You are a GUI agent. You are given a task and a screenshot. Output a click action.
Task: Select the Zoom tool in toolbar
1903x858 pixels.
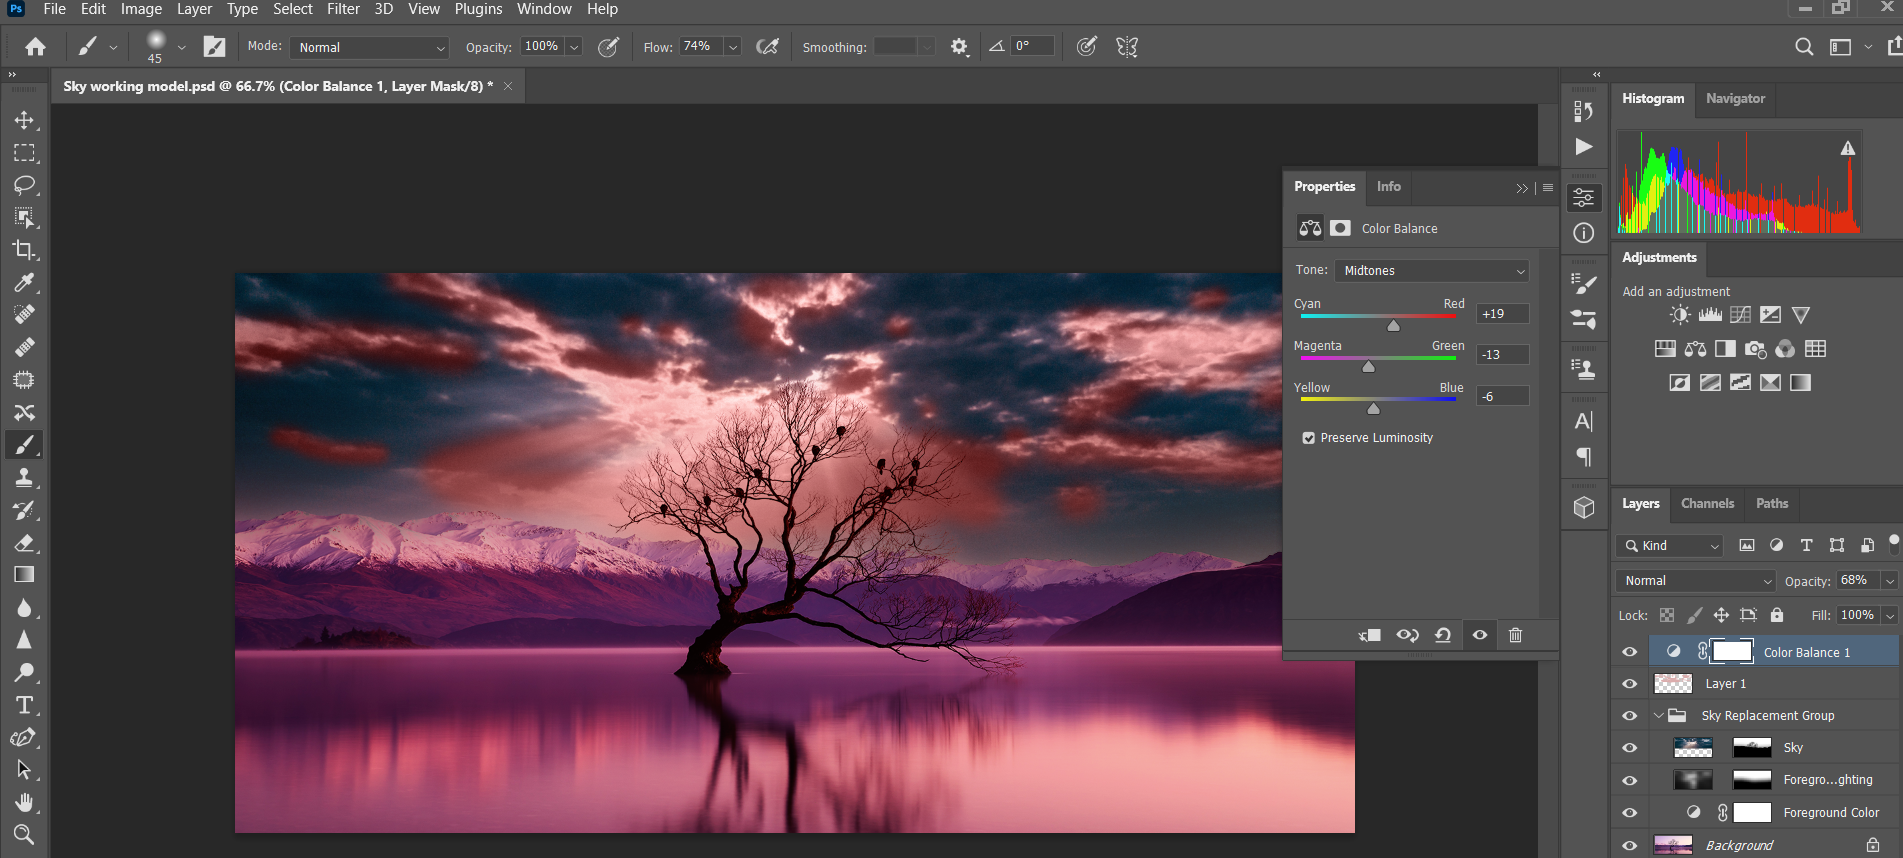[x=24, y=834]
